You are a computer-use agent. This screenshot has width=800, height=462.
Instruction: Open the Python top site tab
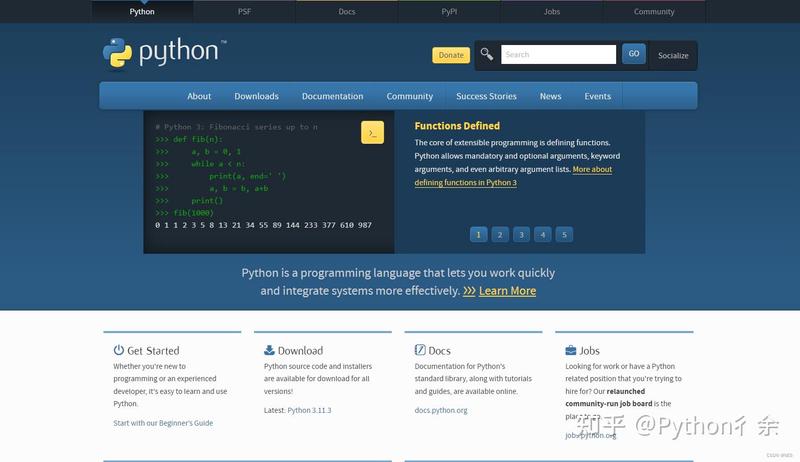pos(142,11)
